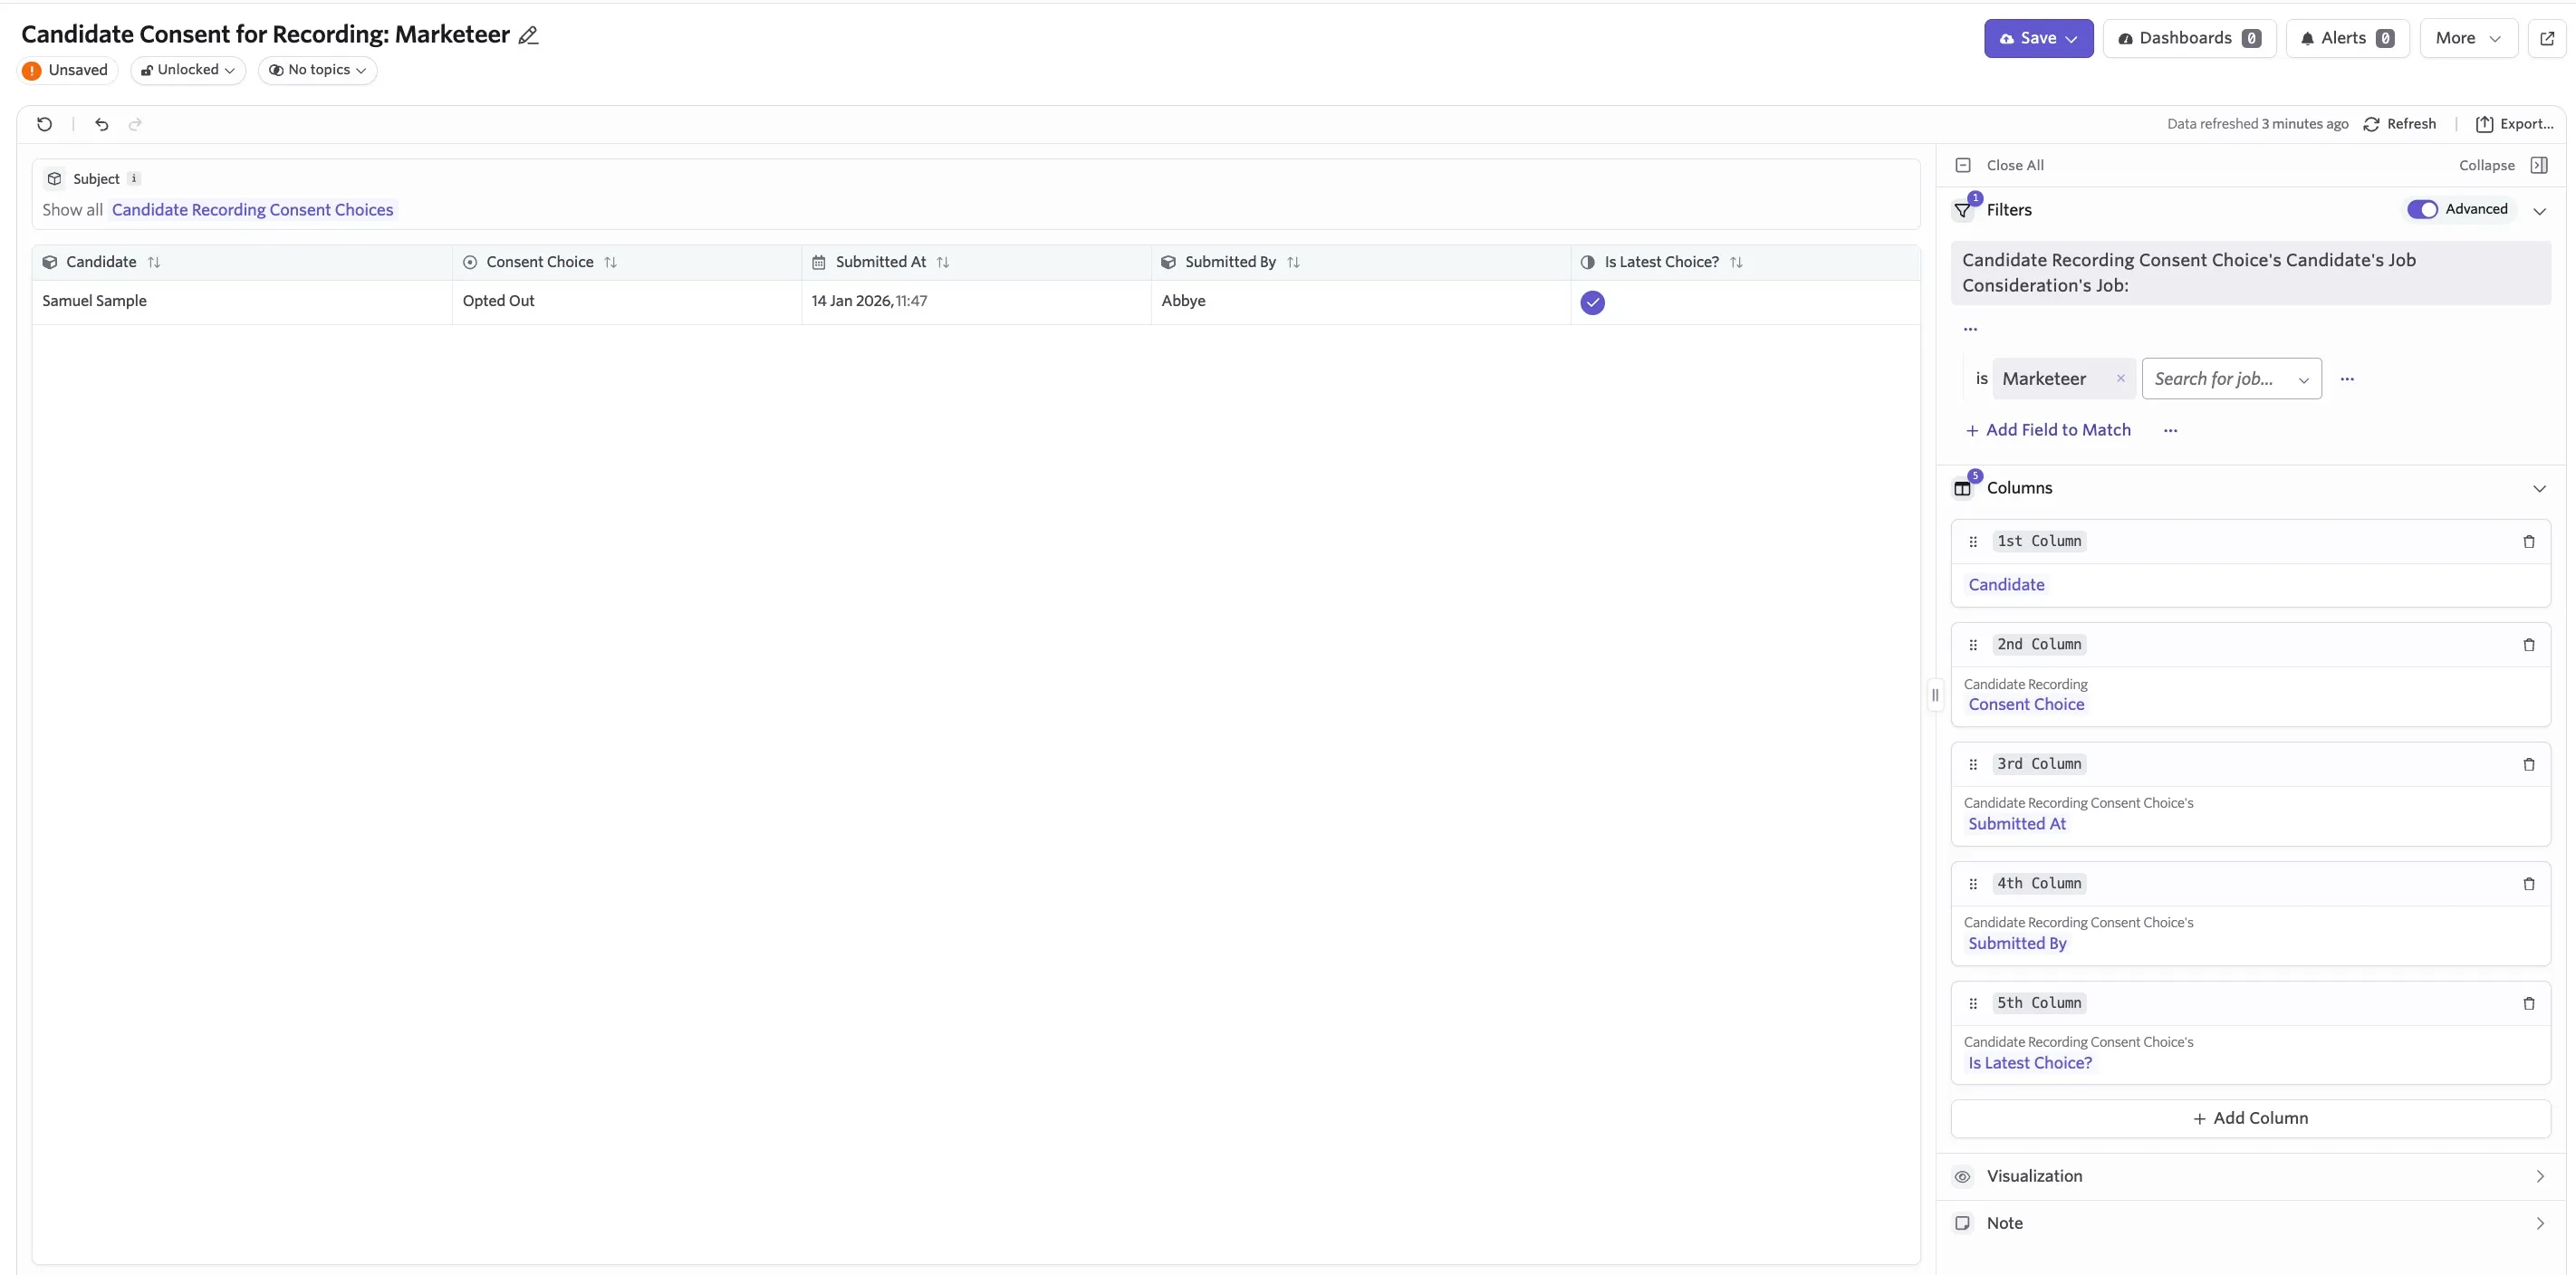2576x1275 pixels.
Task: Open the Unlocked dropdown
Action: coord(188,70)
